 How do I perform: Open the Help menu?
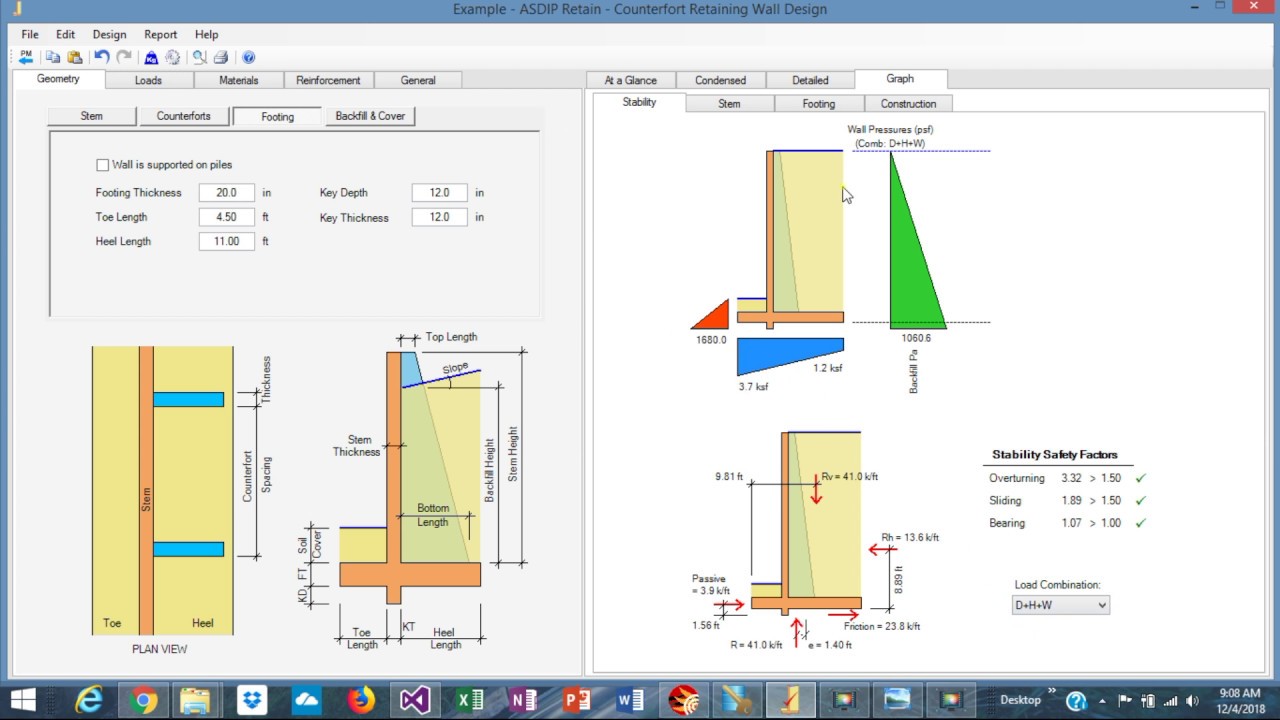tap(206, 34)
